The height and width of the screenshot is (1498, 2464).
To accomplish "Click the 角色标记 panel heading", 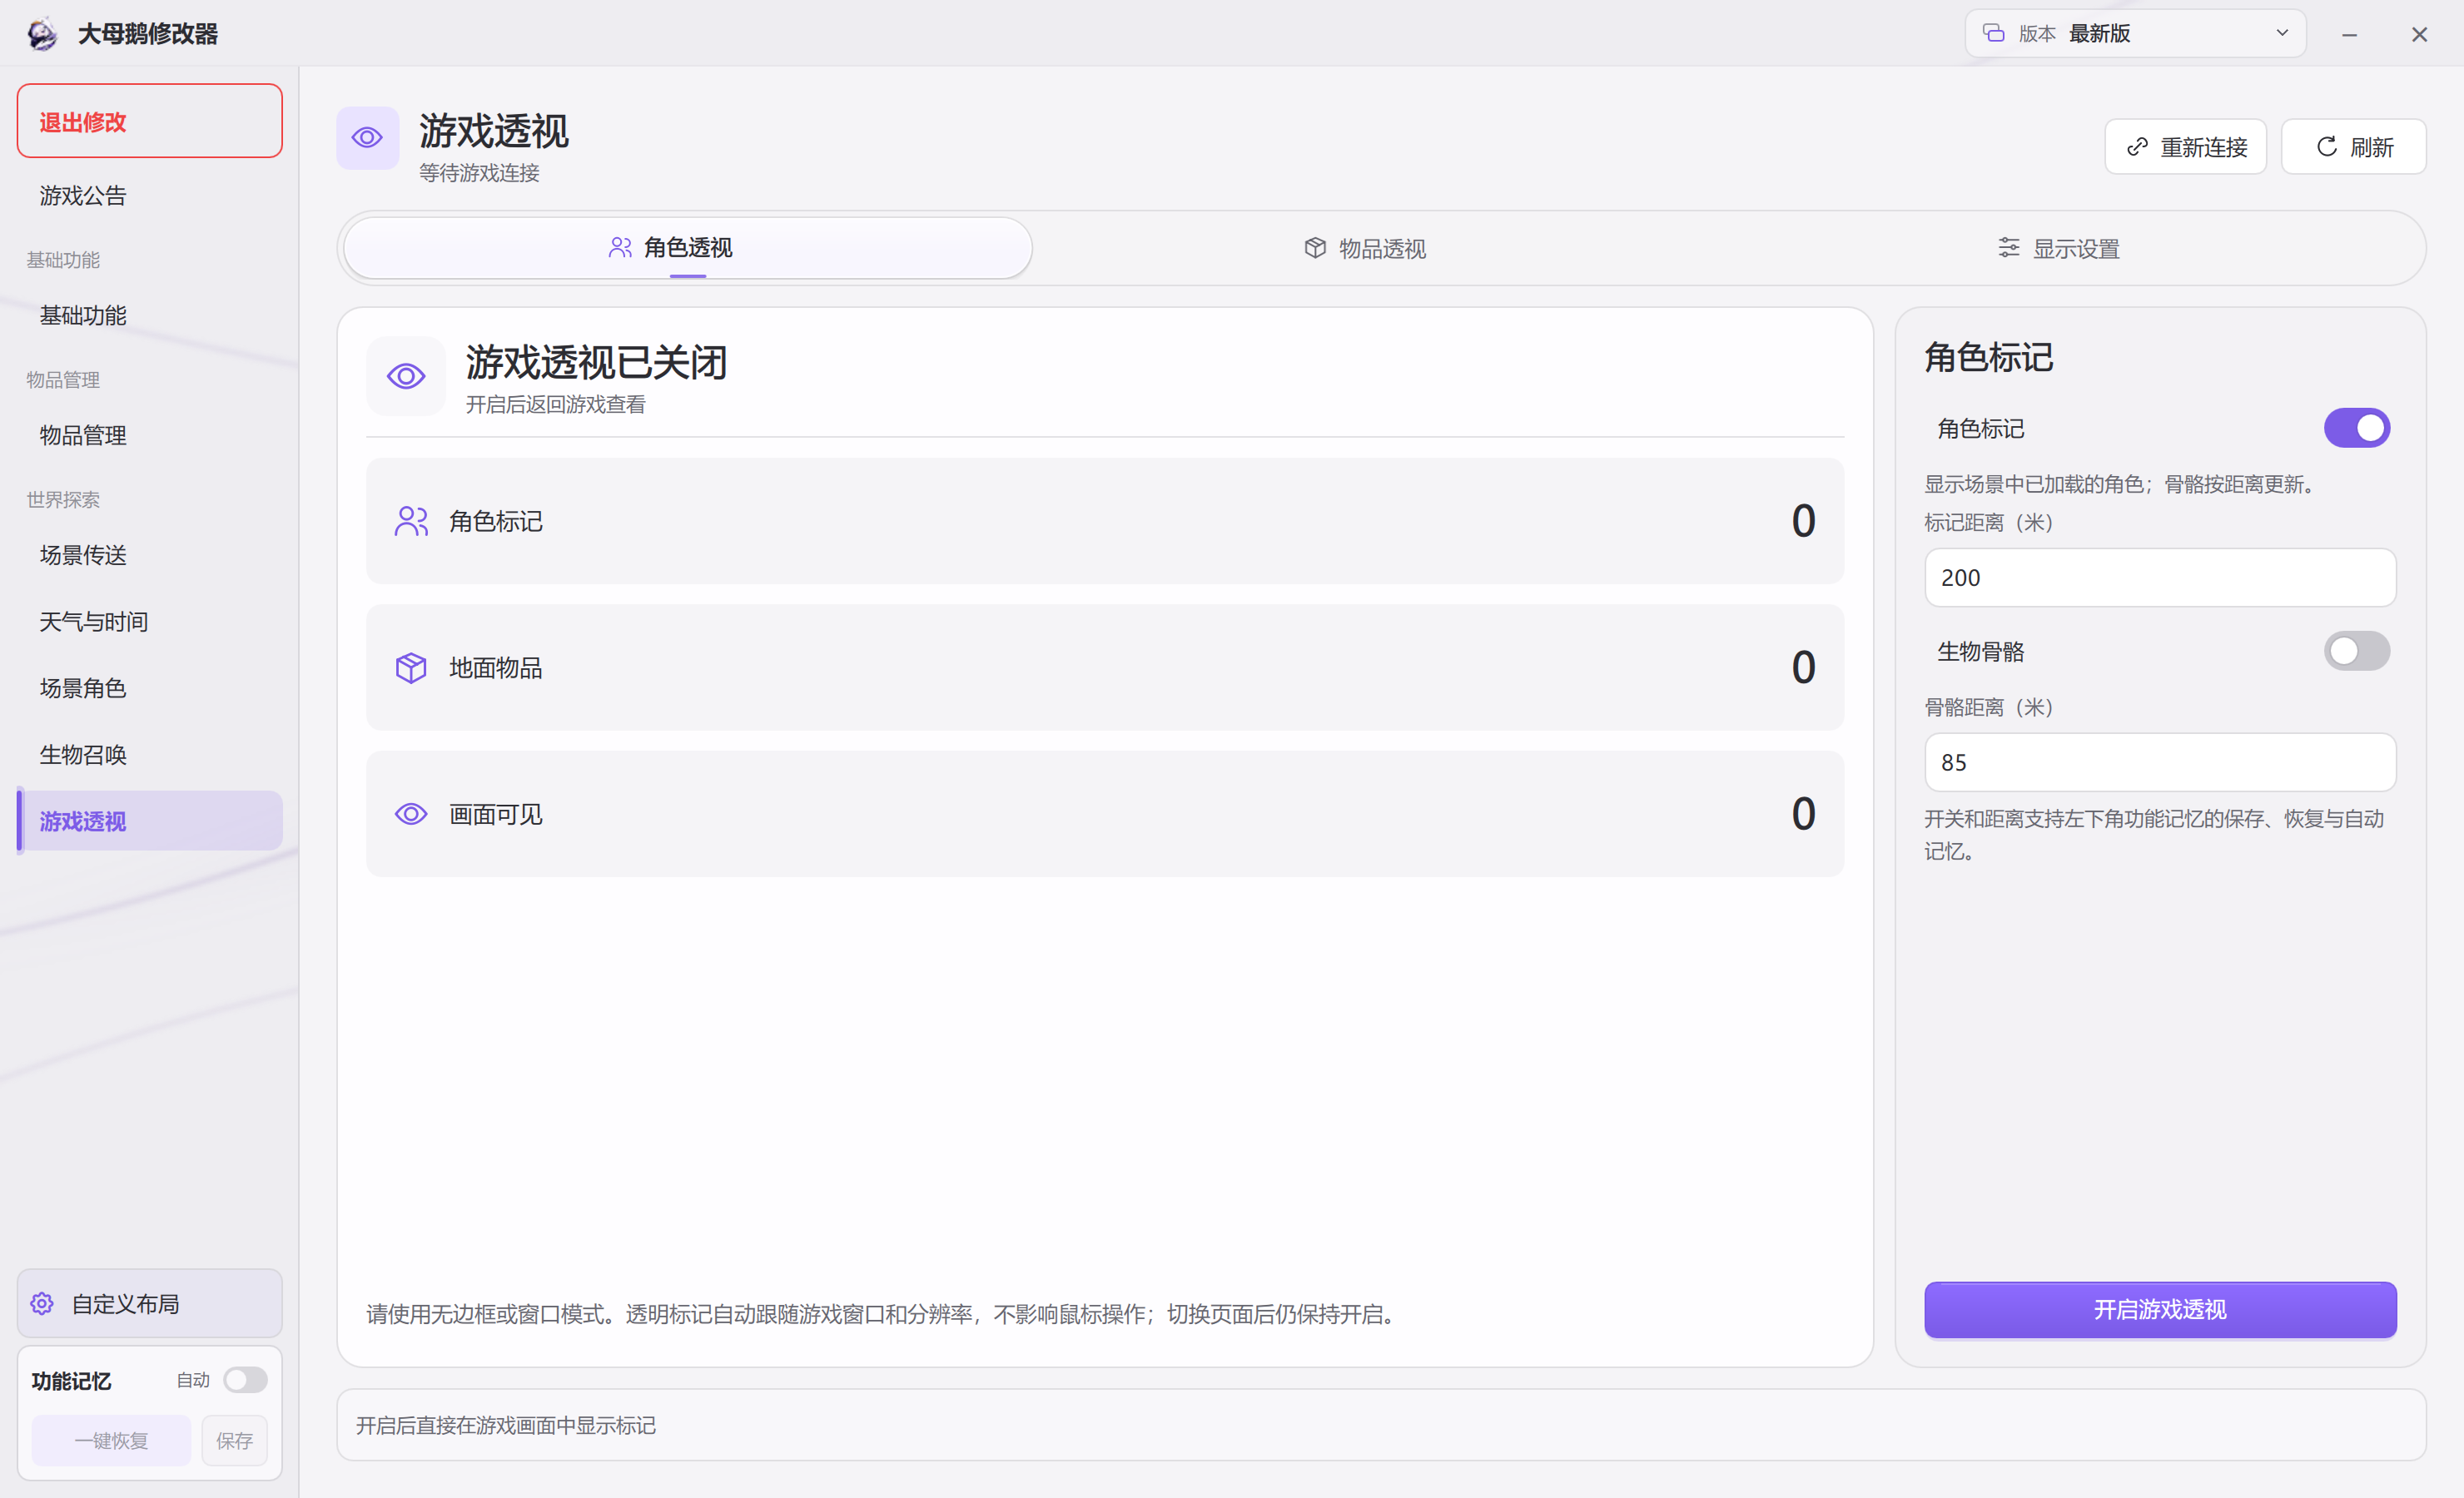I will [1988, 357].
